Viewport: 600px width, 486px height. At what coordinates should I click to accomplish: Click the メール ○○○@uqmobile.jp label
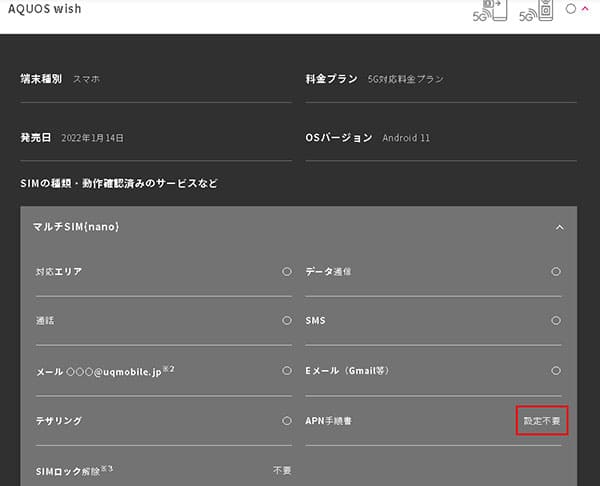(105, 371)
